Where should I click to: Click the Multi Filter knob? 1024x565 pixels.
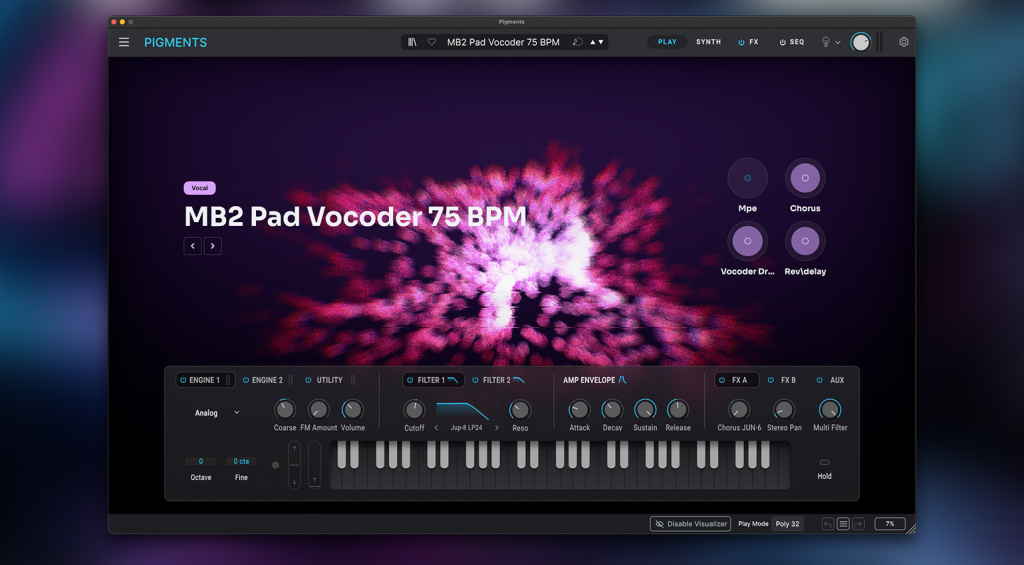pos(830,410)
